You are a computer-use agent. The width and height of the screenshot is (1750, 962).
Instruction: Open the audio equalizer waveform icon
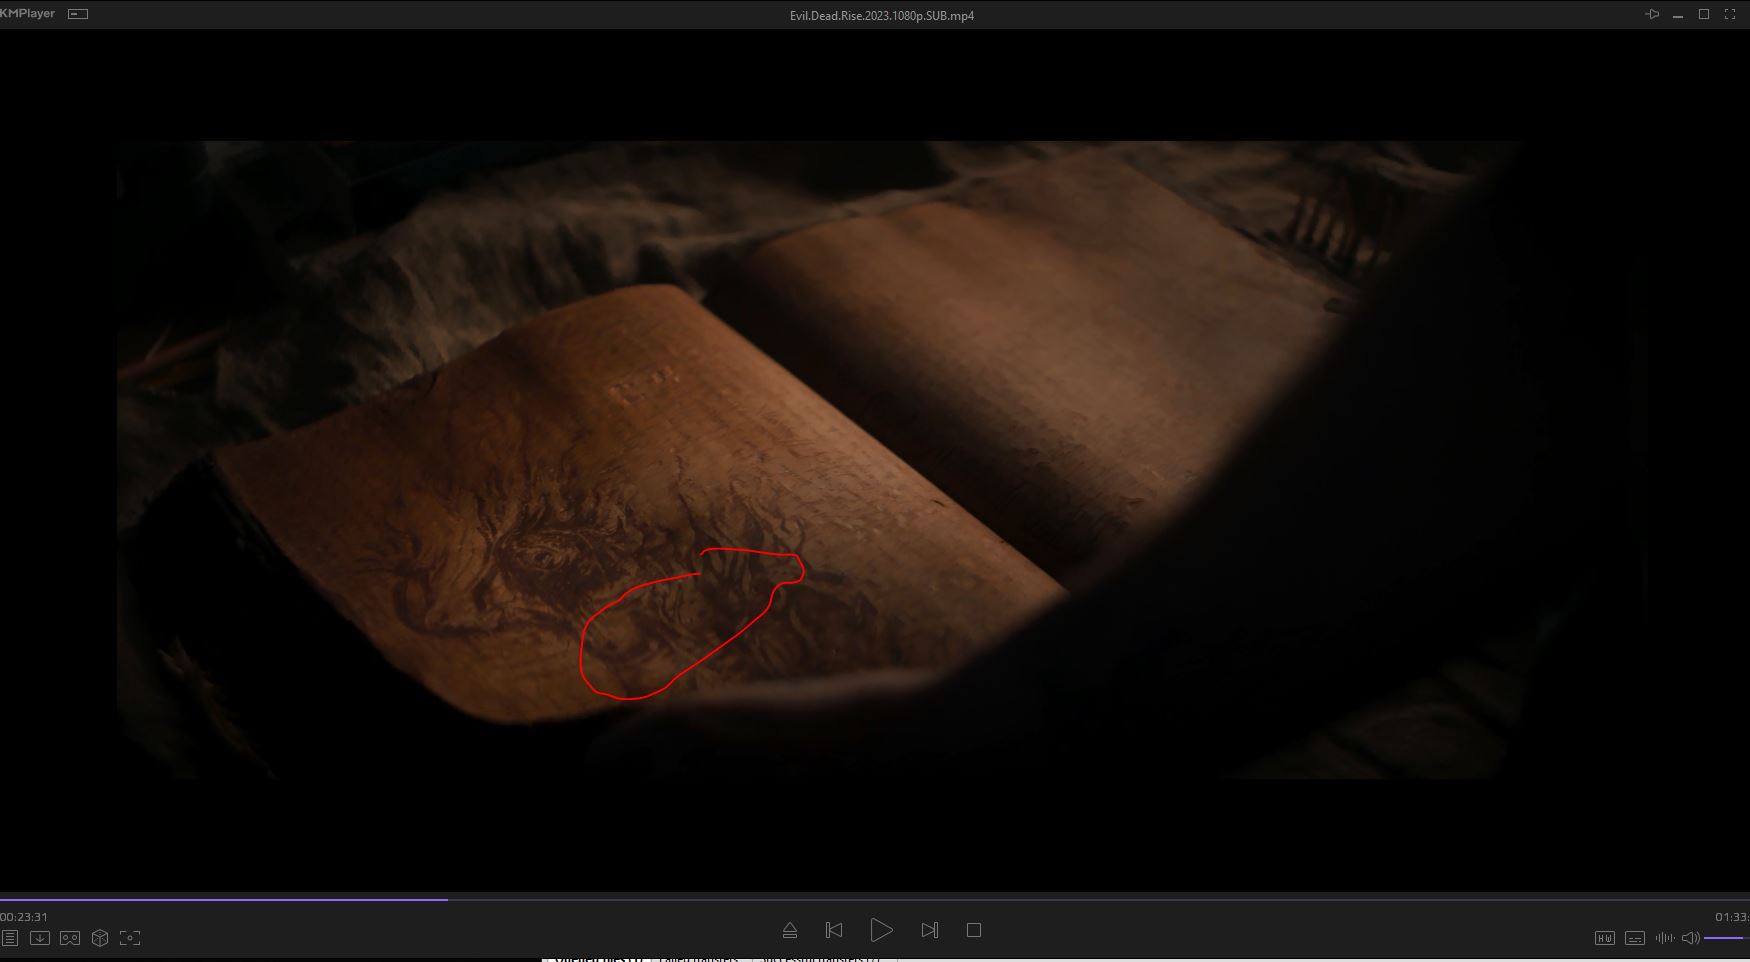pos(1664,938)
